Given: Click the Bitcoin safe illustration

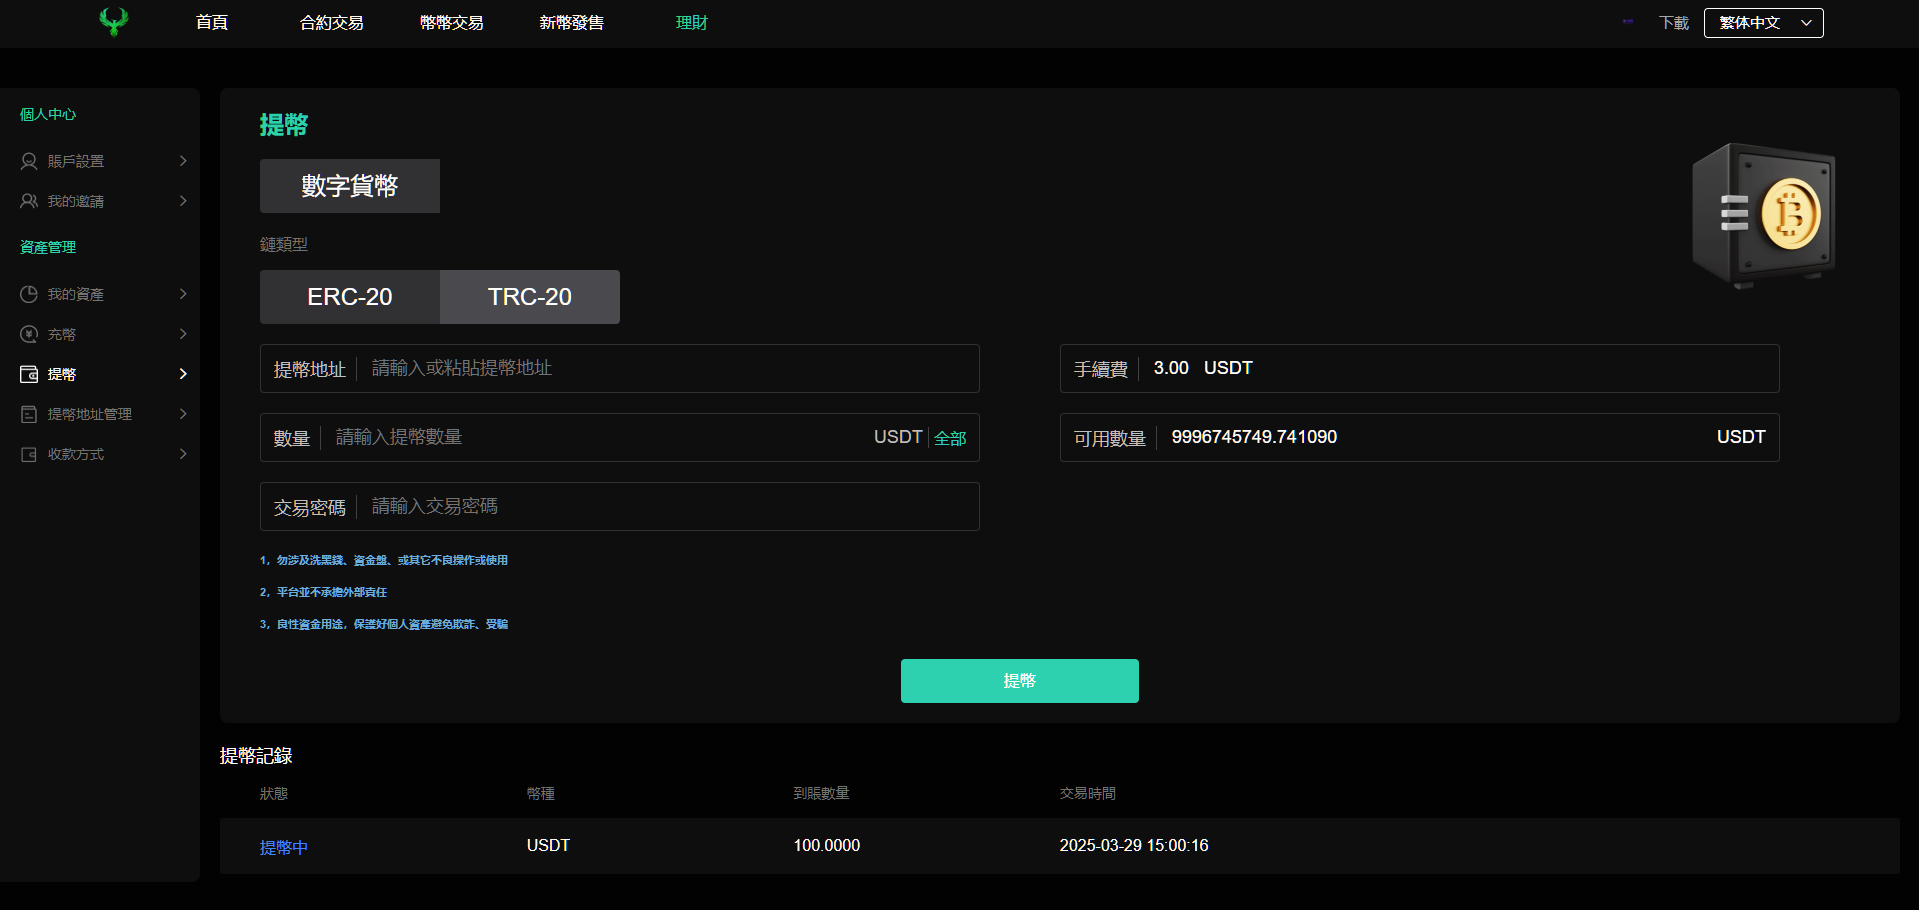Looking at the screenshot, I should pyautogui.click(x=1763, y=215).
